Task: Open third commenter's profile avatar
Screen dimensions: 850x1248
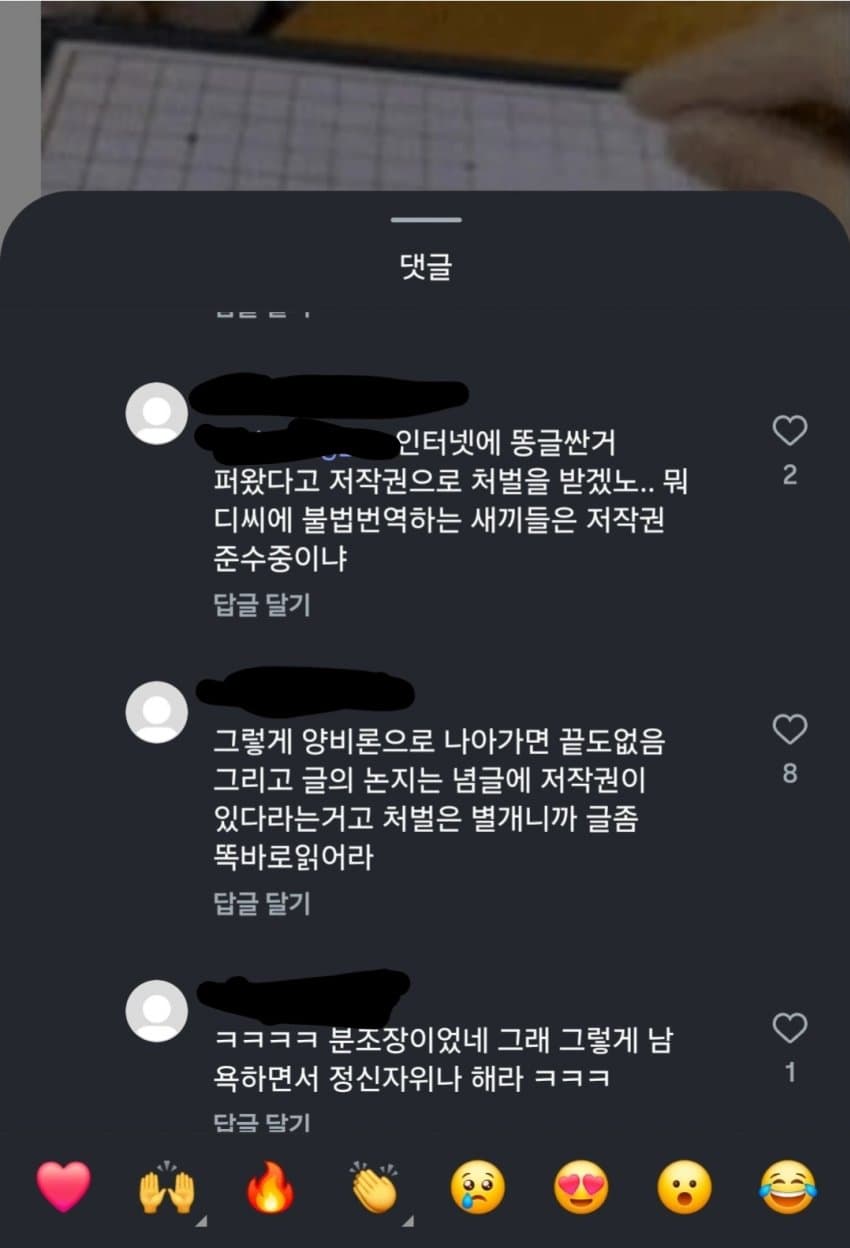Action: coord(156,1011)
